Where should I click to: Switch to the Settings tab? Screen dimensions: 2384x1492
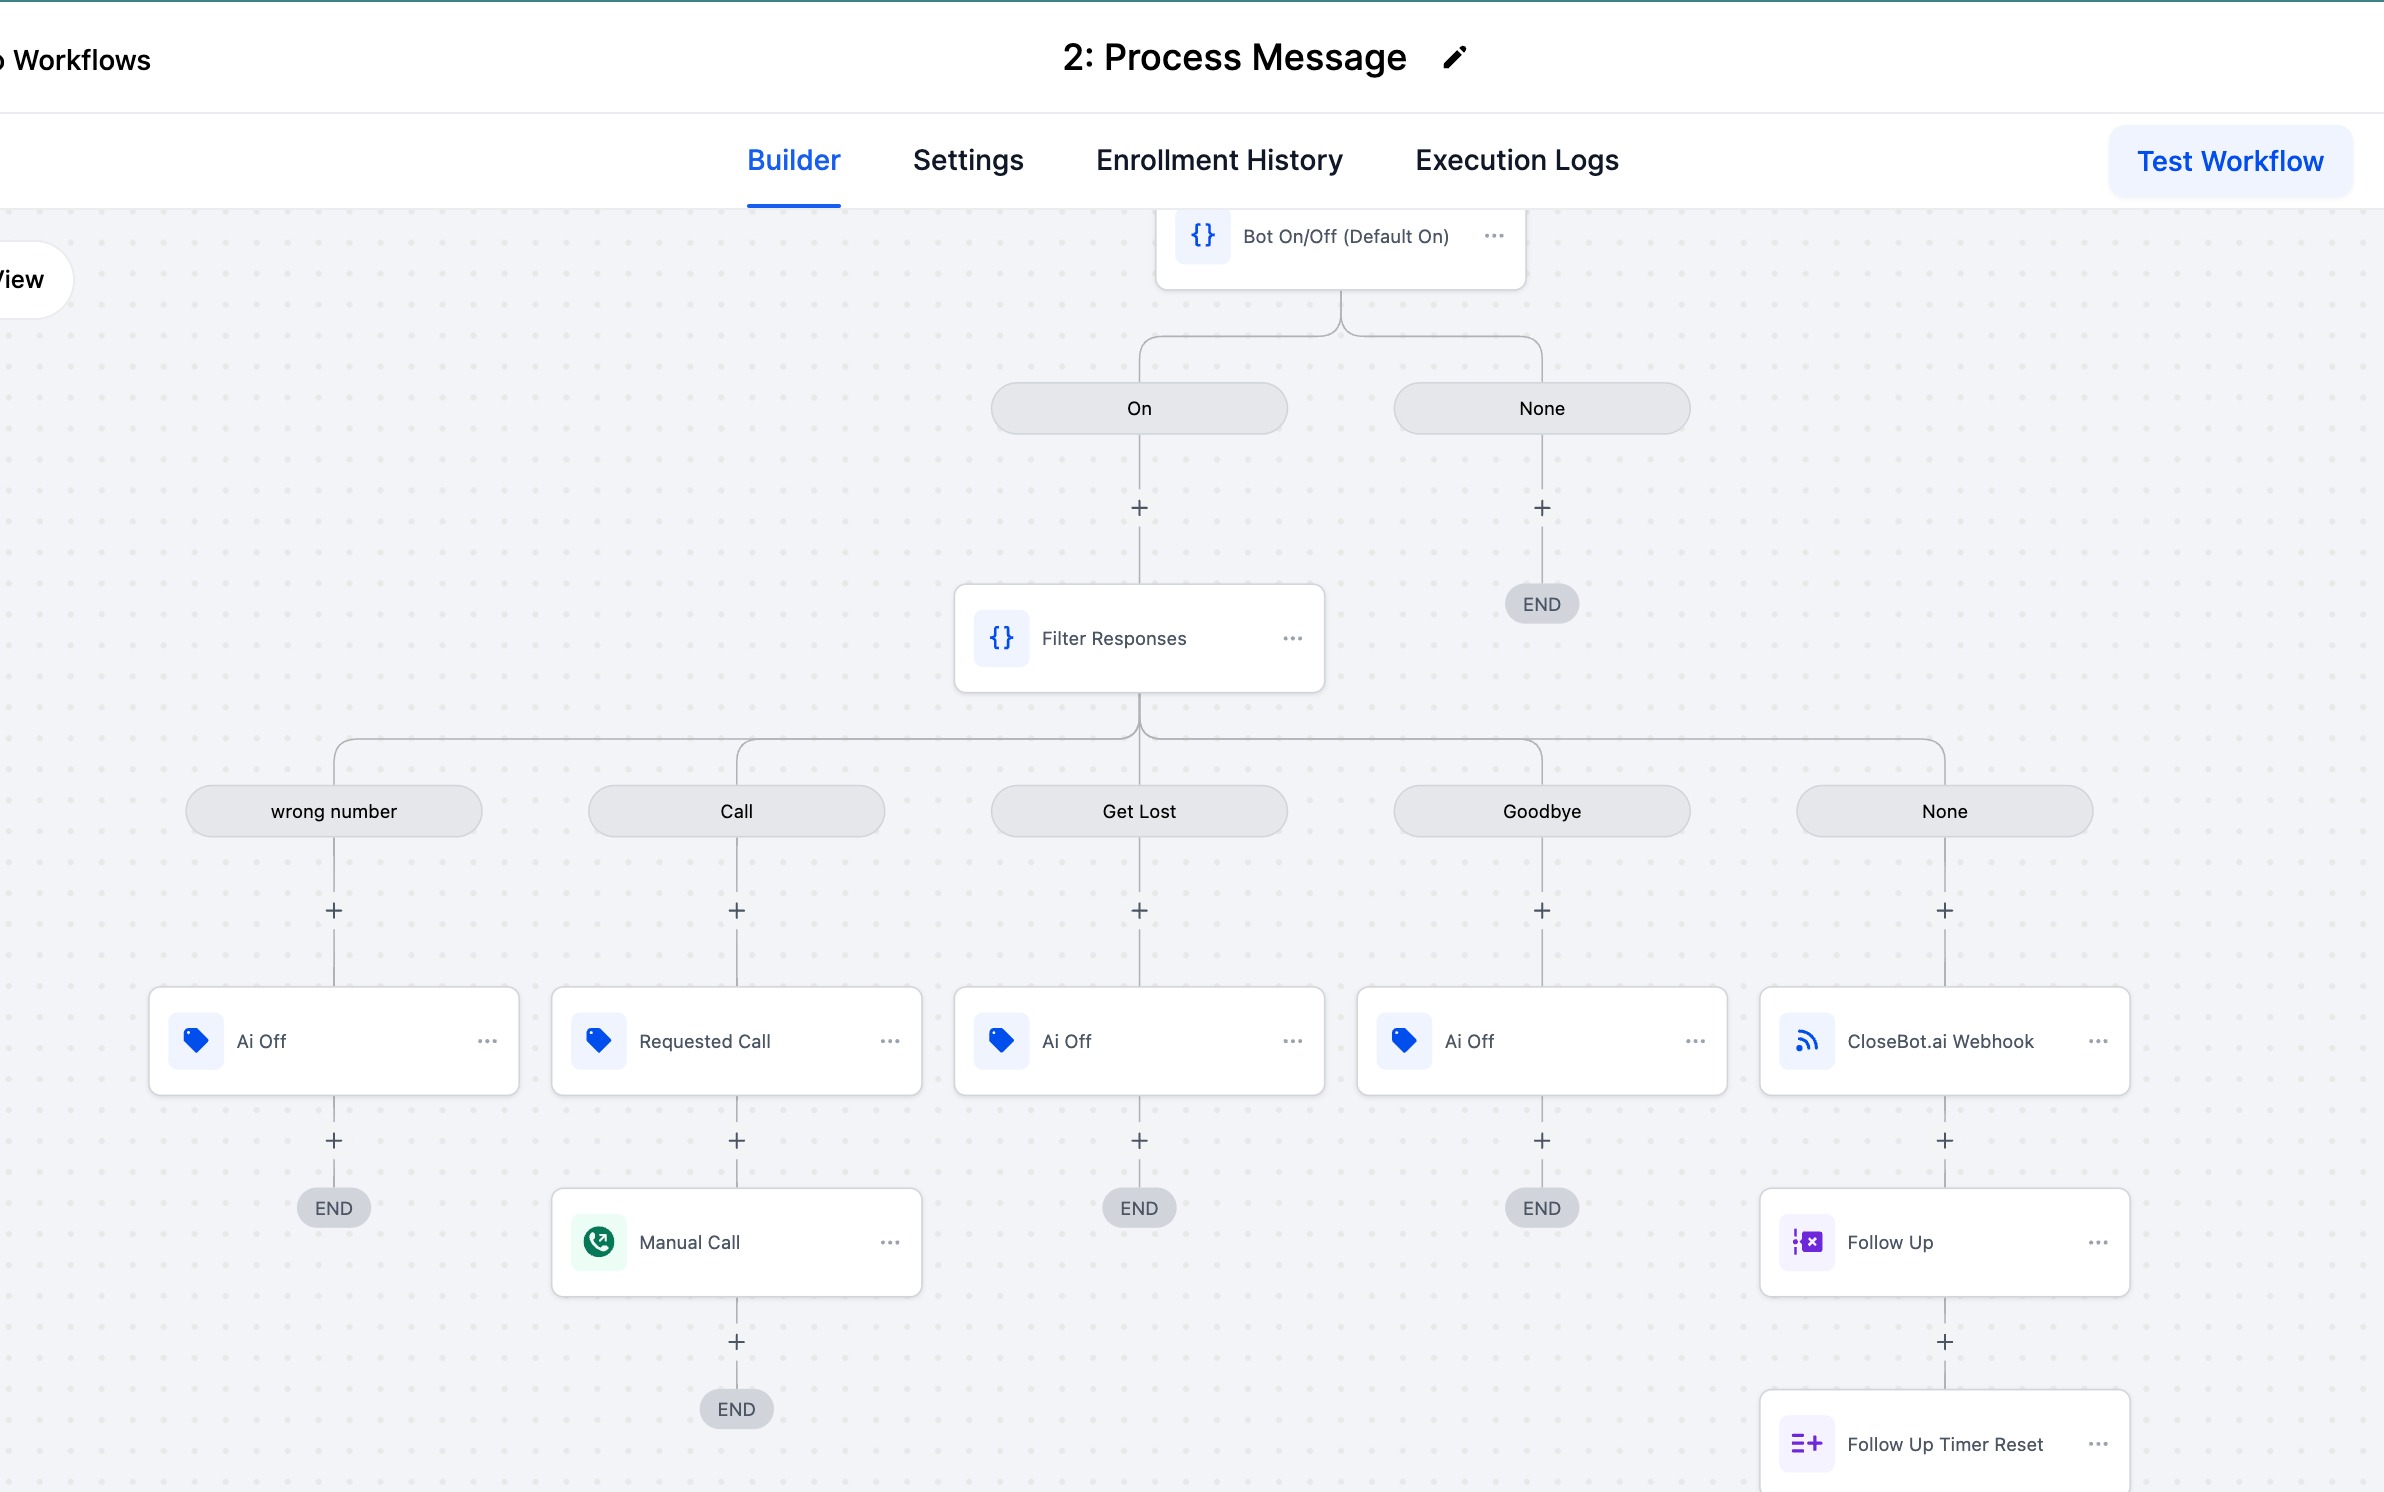coord(968,160)
